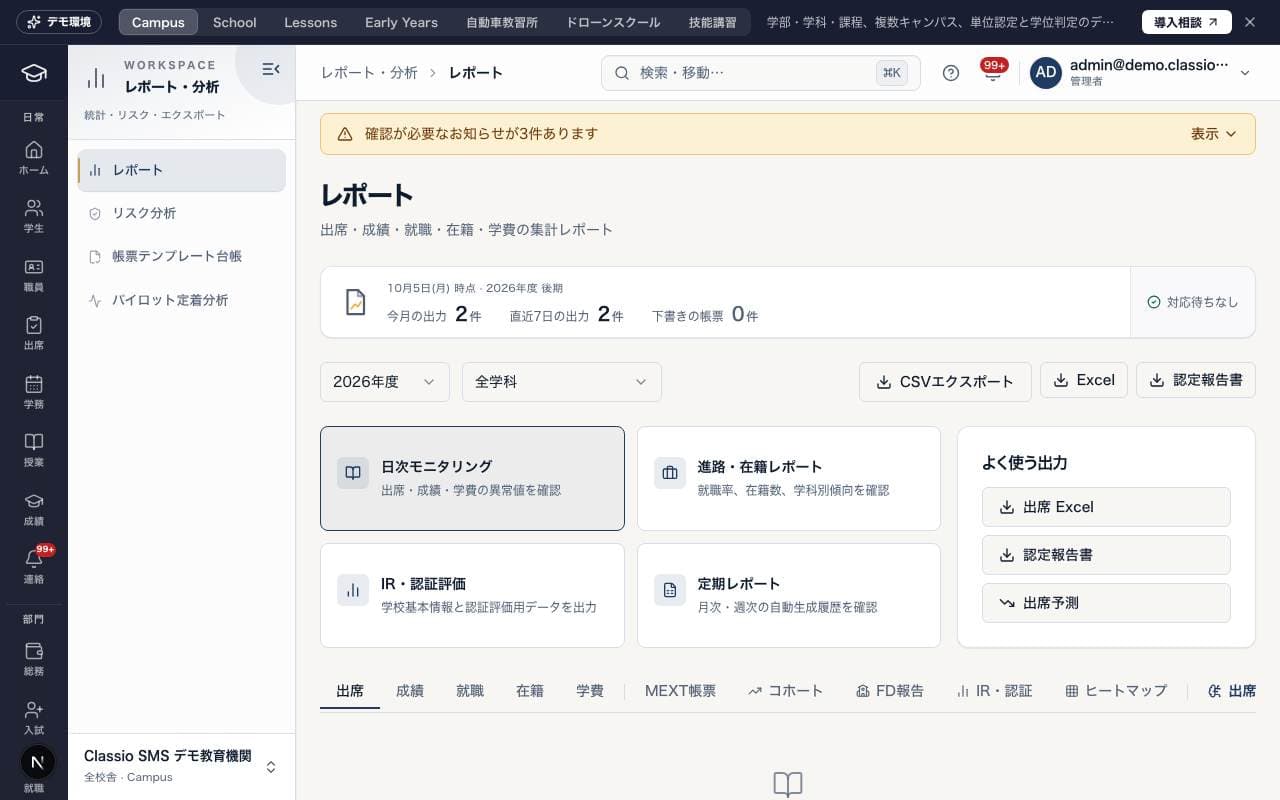This screenshot has width=1280, height=800.
Task: Click the CSVエクスポート button
Action: click(945, 382)
